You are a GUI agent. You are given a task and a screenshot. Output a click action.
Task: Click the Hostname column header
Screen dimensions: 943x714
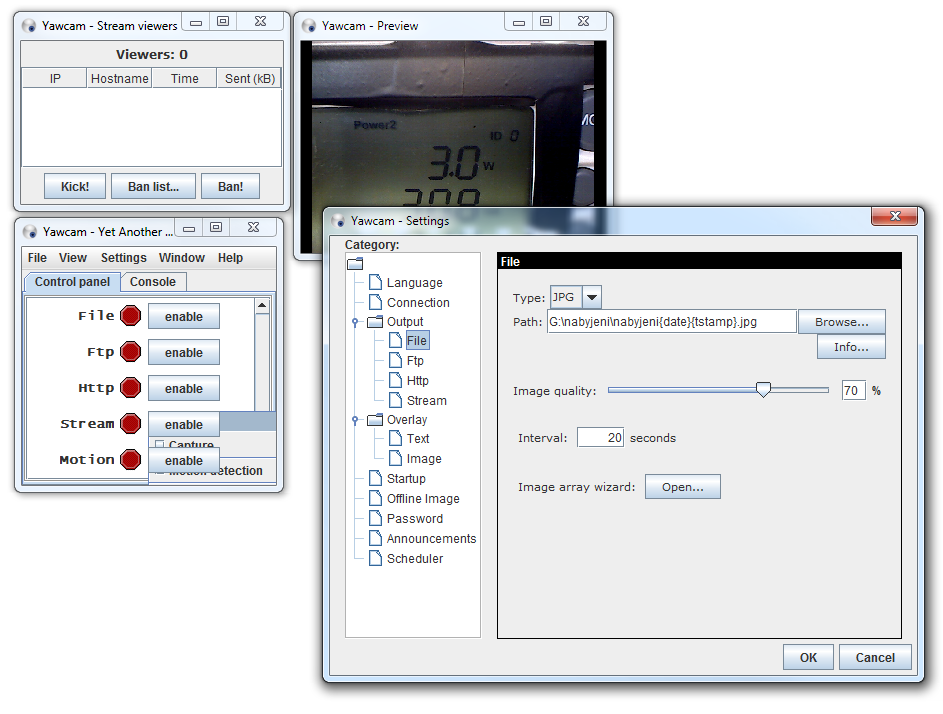click(120, 78)
